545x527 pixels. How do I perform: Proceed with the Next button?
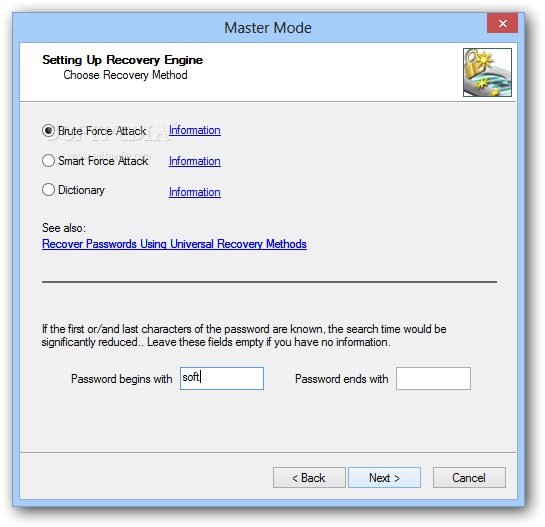point(384,478)
